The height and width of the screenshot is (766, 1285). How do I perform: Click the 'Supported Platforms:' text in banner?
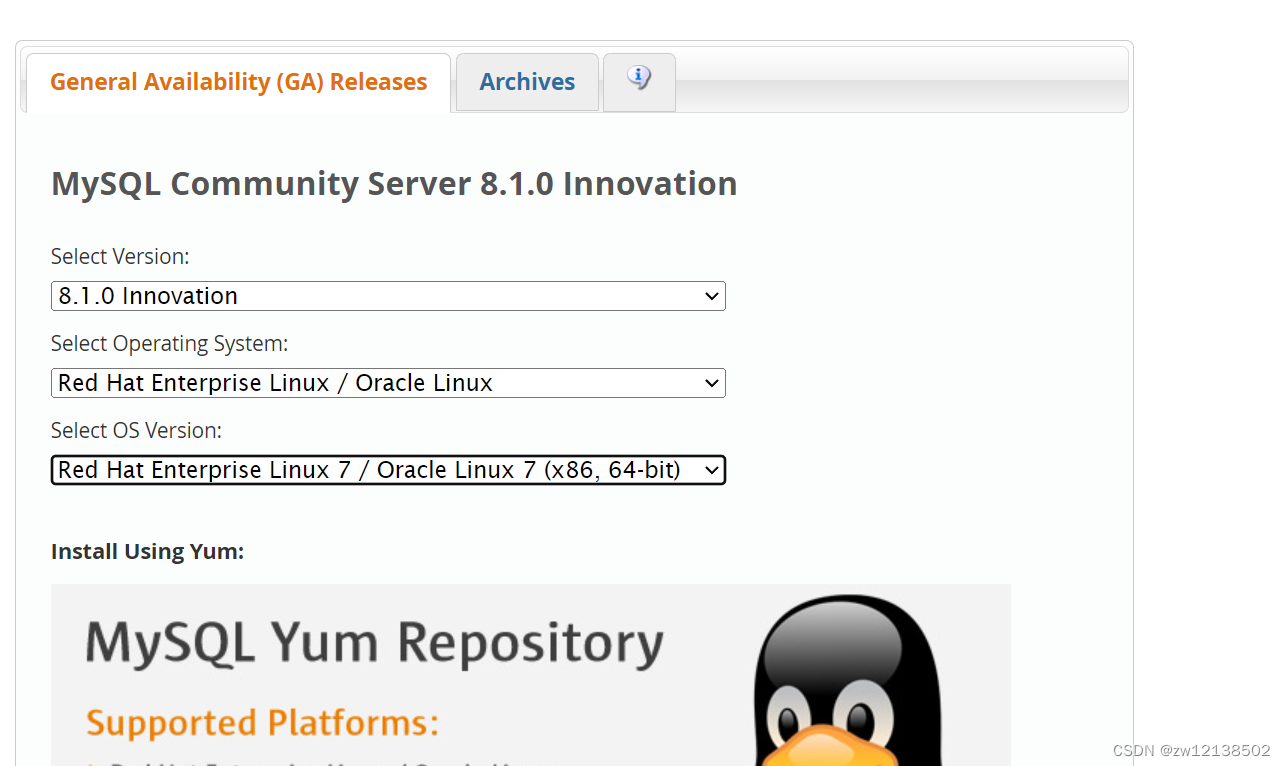click(x=262, y=723)
